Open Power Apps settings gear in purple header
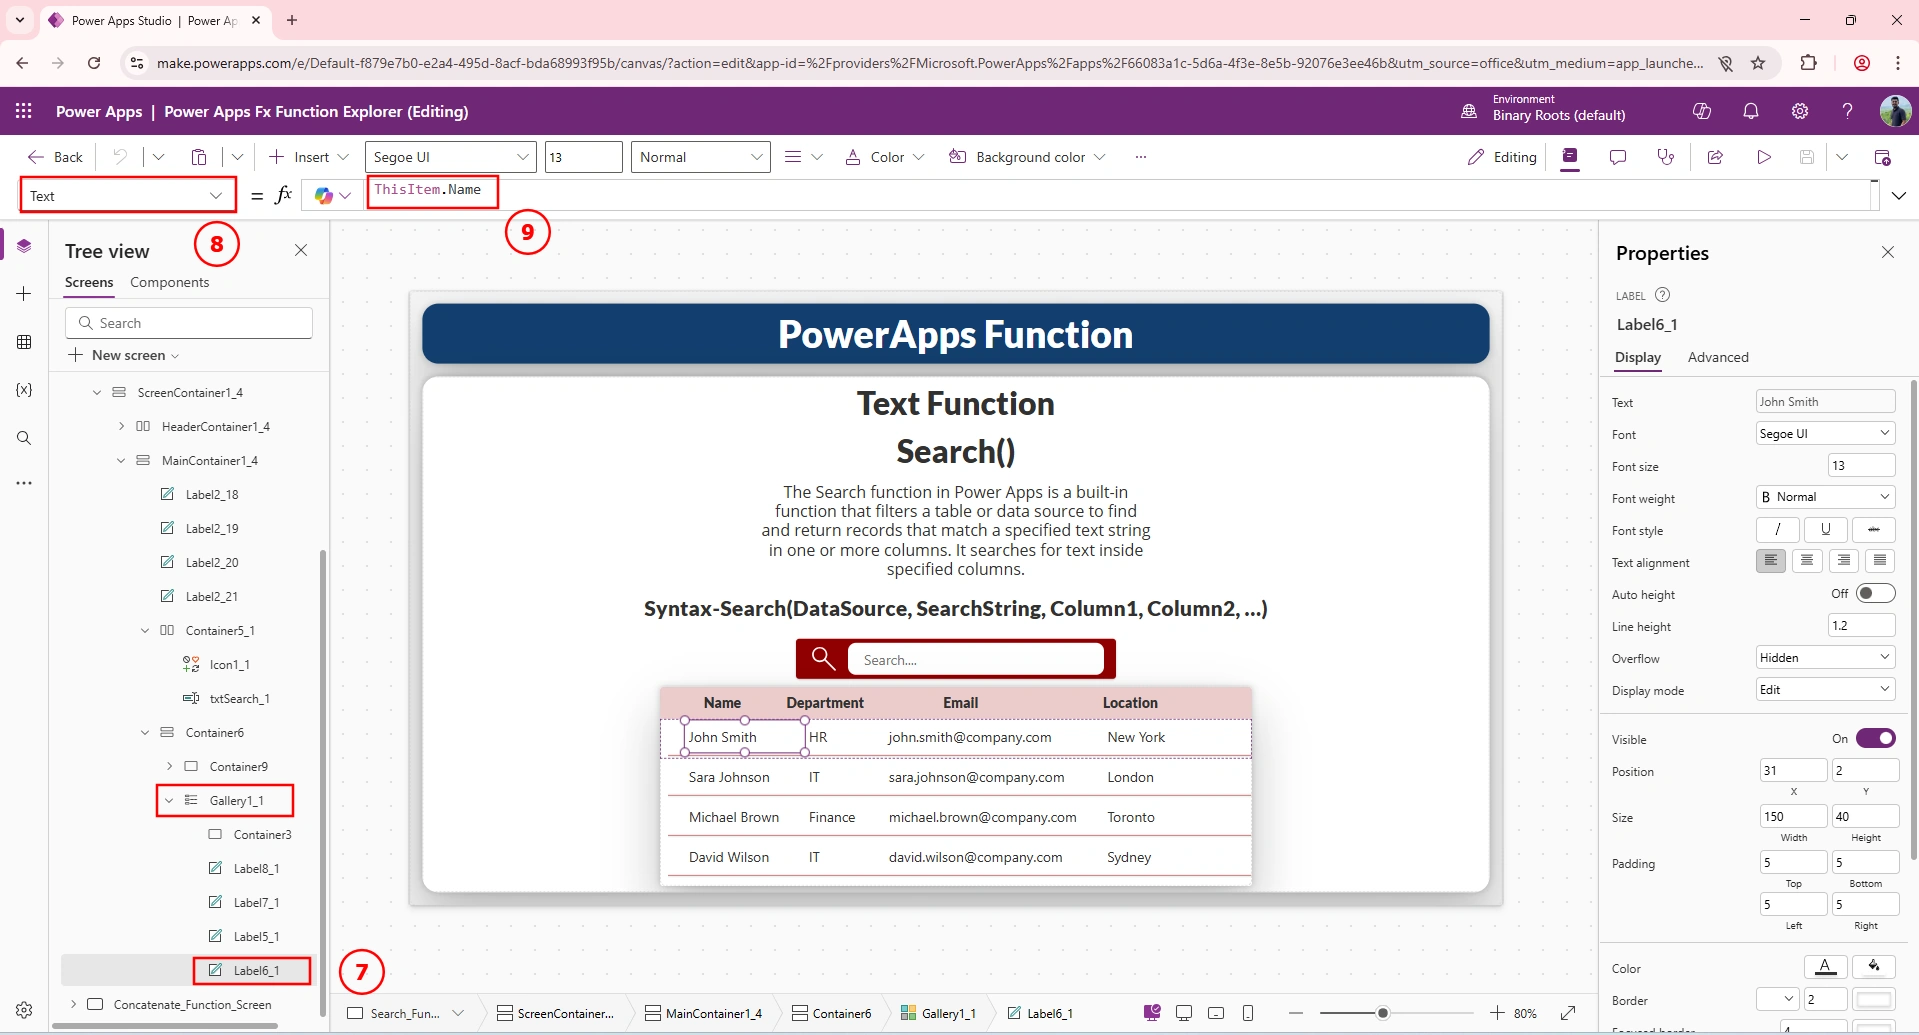Screen dimensions: 1919x1035 click(x=1800, y=111)
